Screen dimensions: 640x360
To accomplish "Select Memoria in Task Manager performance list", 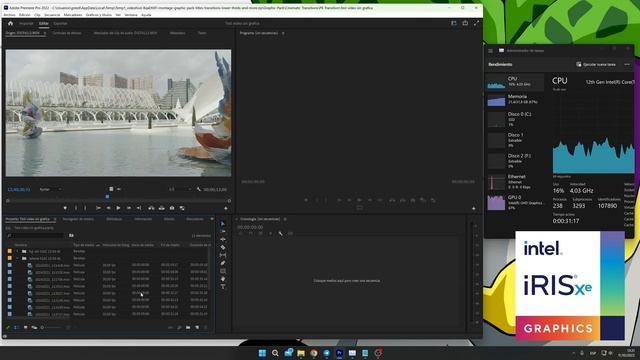I will (x=515, y=99).
